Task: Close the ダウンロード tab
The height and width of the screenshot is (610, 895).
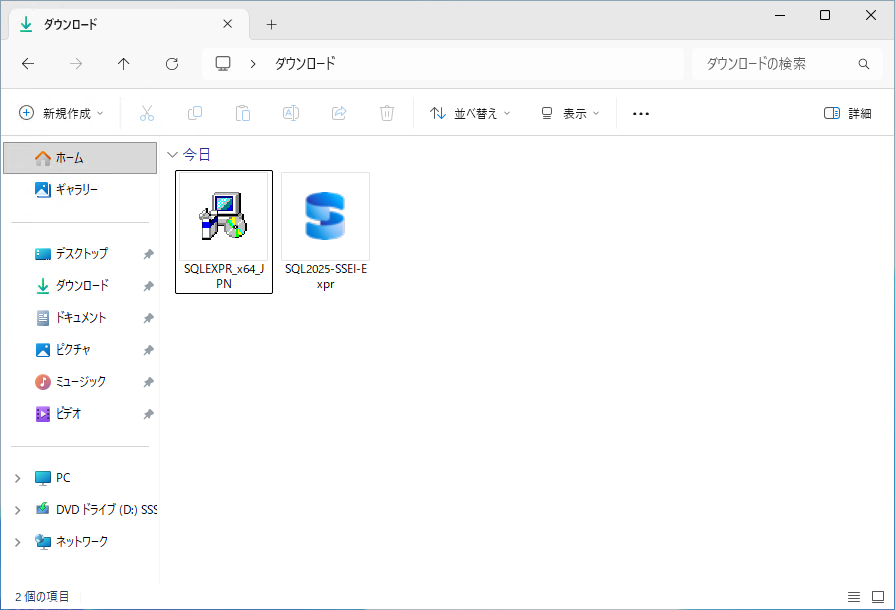Action: (x=227, y=24)
